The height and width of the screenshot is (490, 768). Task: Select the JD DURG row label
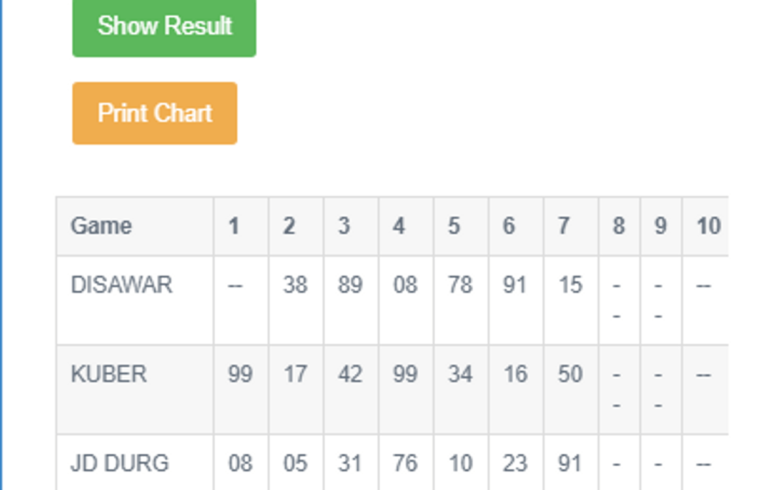pyautogui.click(x=120, y=464)
